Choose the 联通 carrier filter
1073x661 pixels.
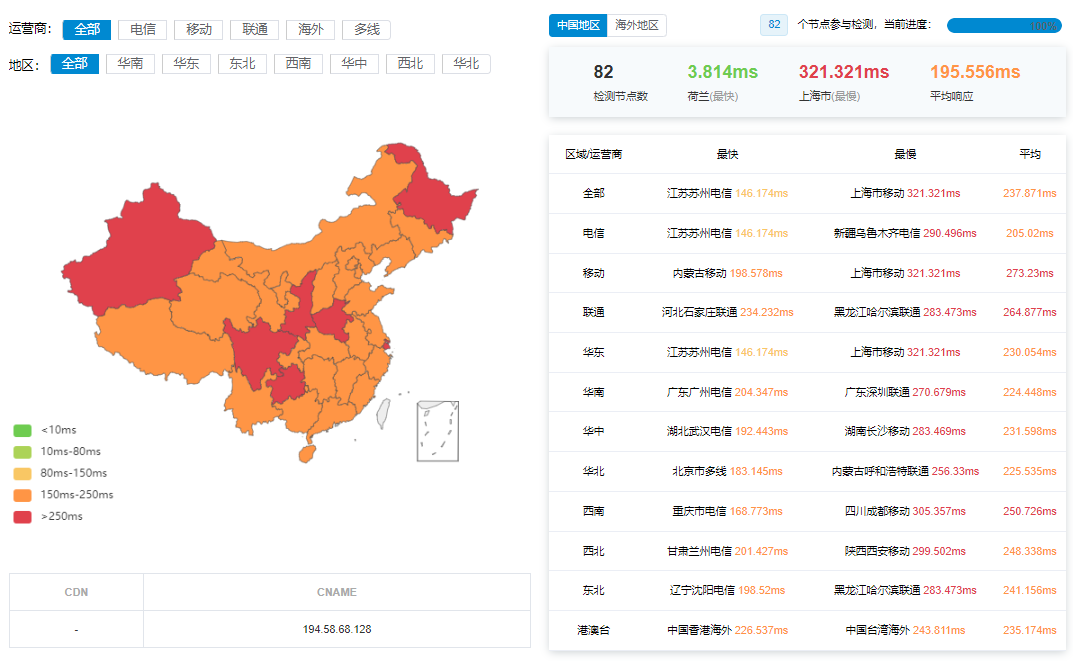pos(254,30)
